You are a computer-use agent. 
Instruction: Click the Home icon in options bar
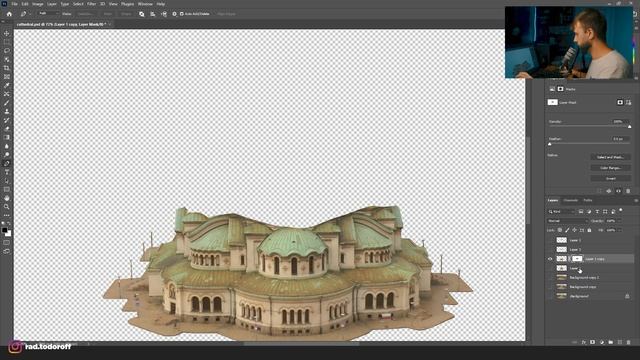(x=9, y=14)
